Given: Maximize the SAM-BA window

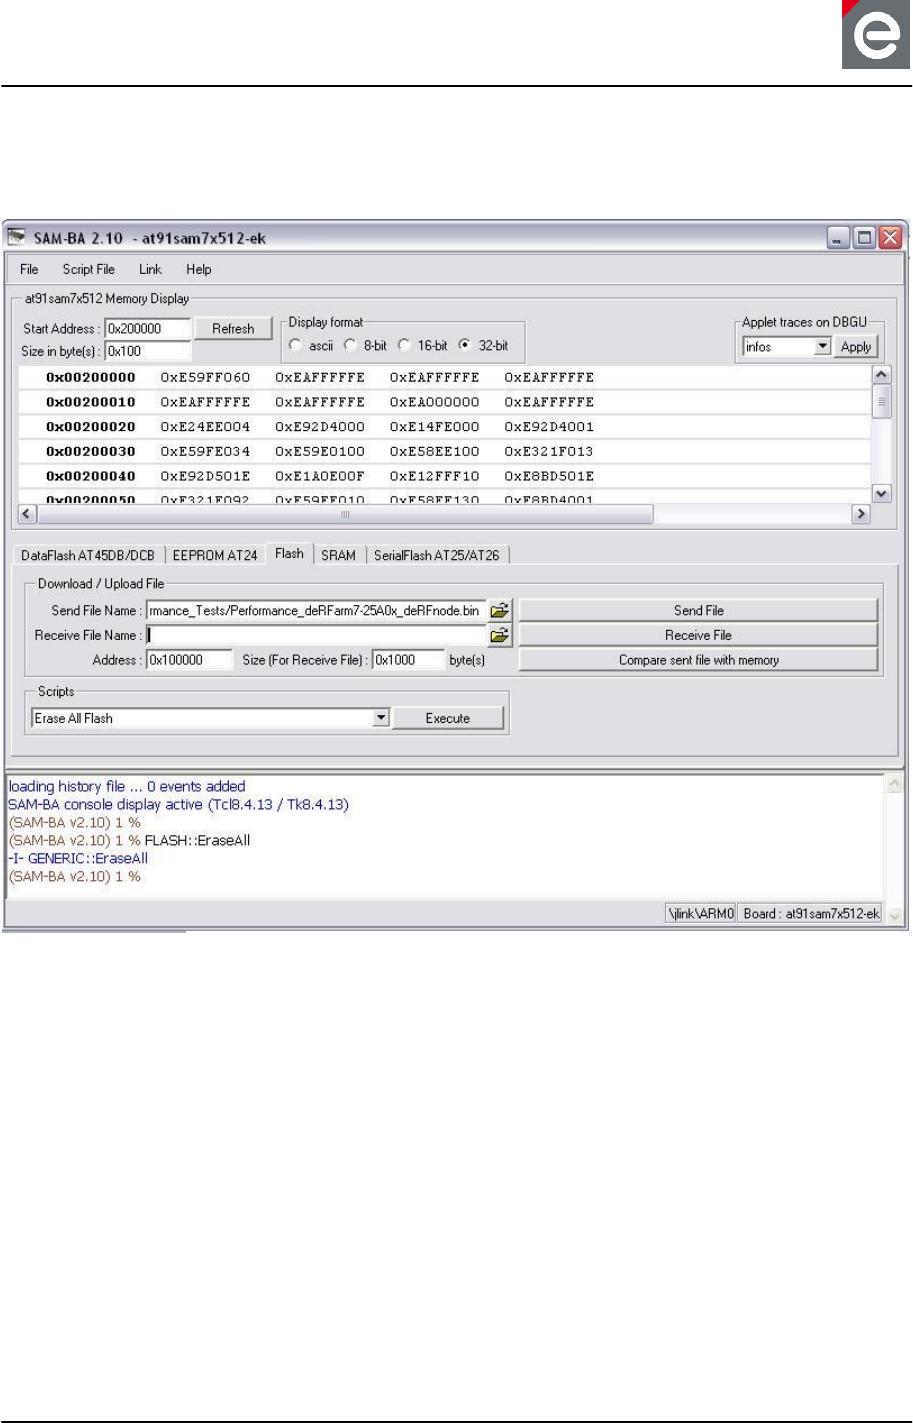Looking at the screenshot, I should click(864, 238).
